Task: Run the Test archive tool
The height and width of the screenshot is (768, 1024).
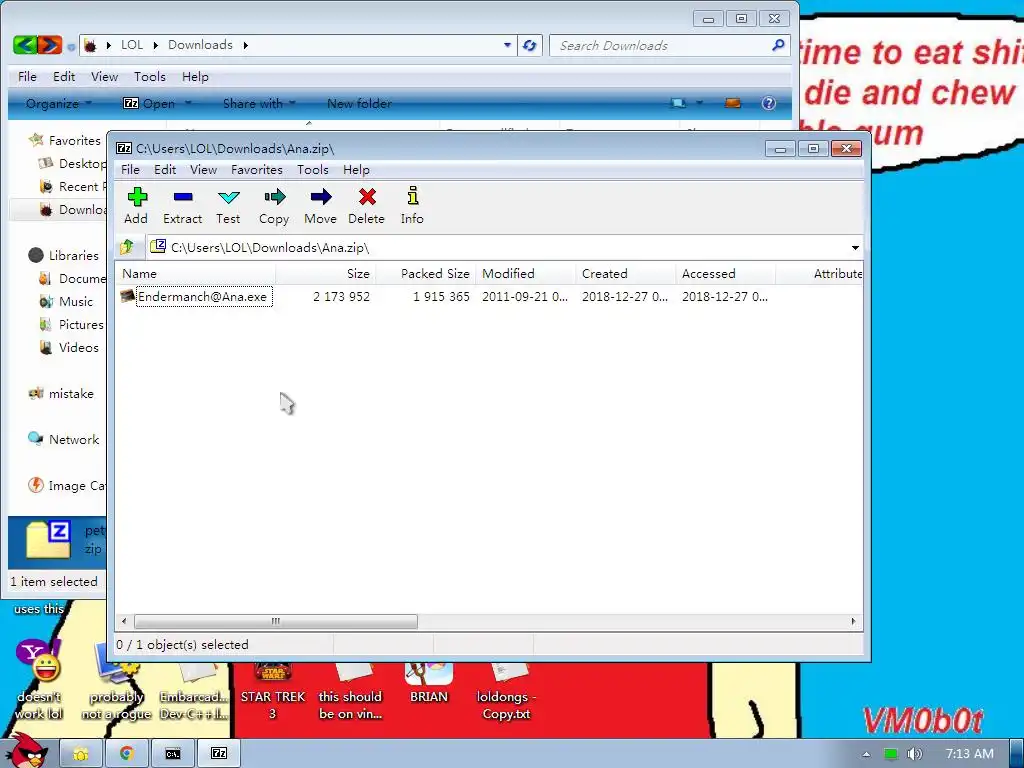Action: click(x=228, y=206)
